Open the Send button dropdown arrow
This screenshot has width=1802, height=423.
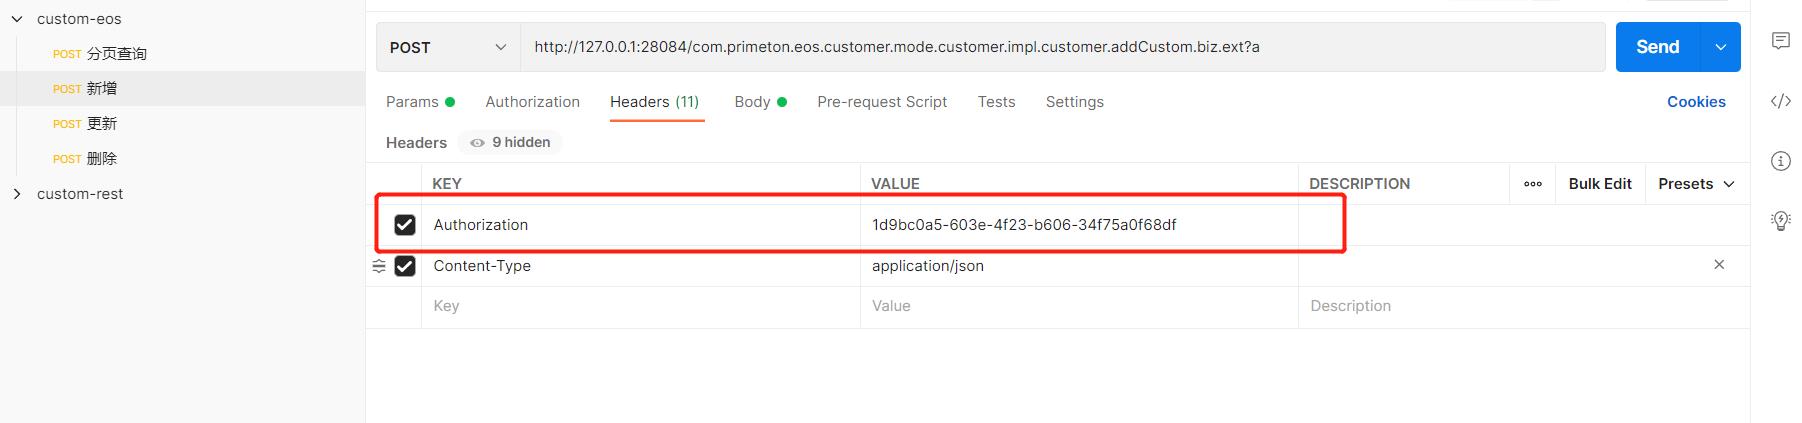1720,48
